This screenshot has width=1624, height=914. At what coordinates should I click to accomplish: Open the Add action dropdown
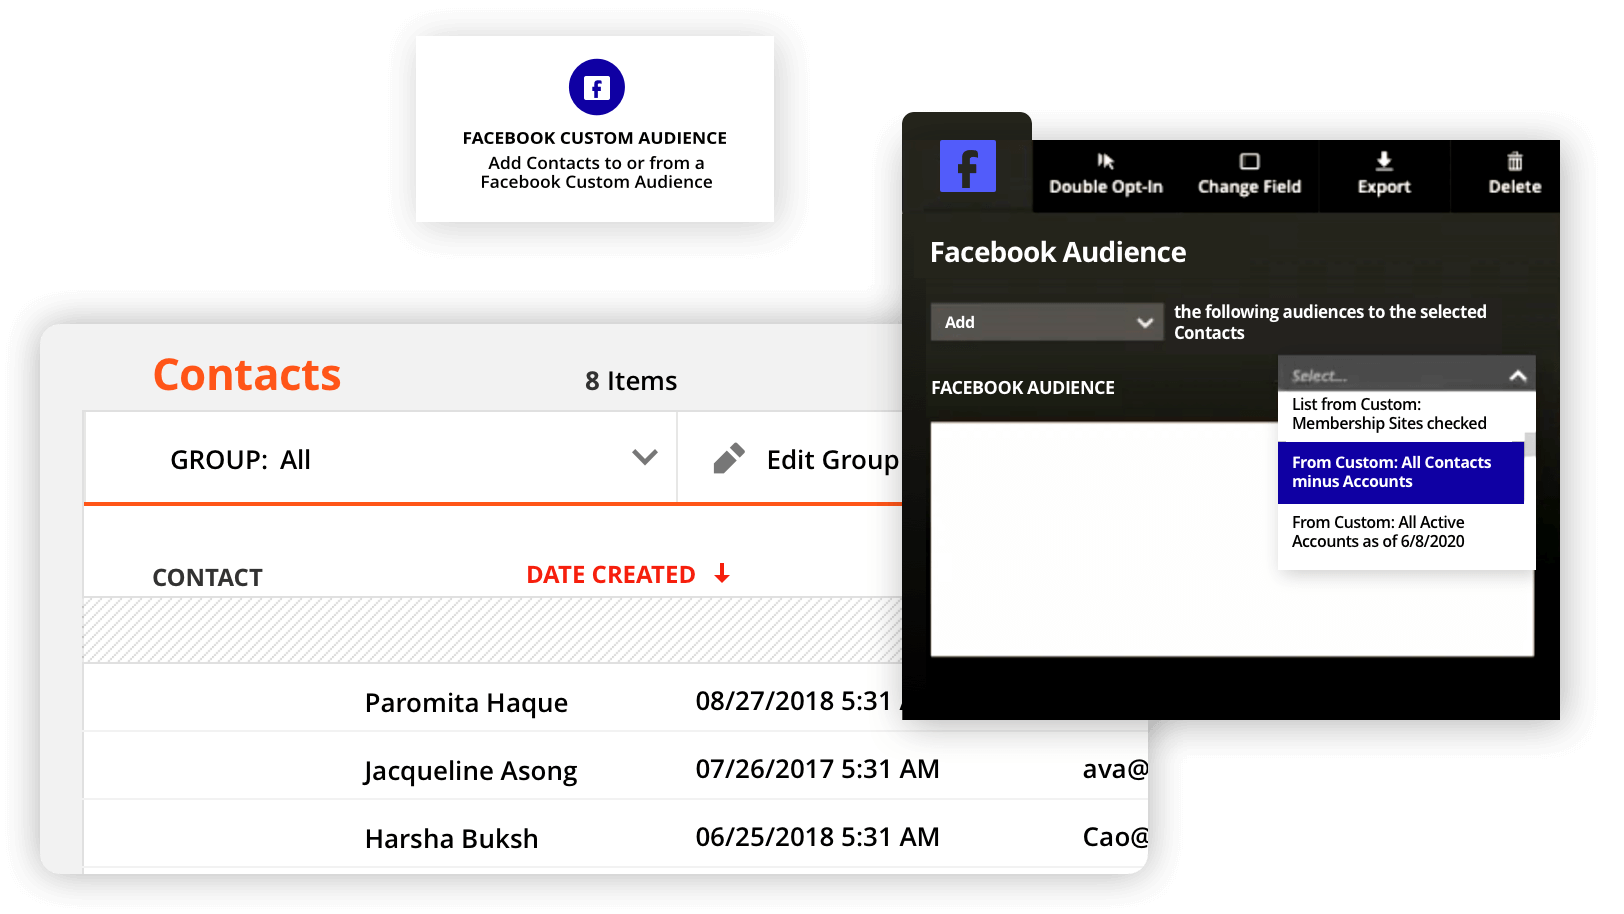1046,322
